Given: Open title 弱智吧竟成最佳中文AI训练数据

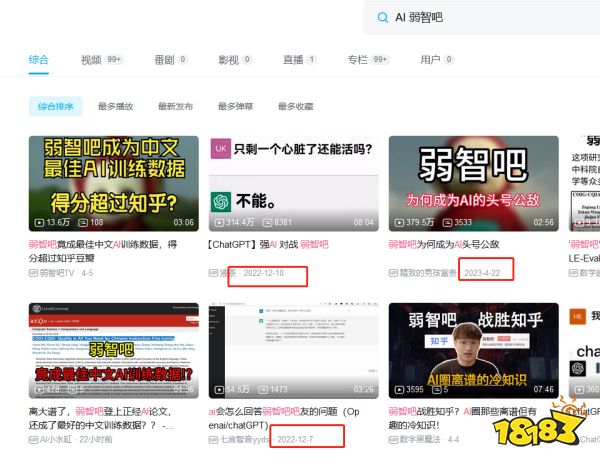Looking at the screenshot, I should click(x=103, y=251).
